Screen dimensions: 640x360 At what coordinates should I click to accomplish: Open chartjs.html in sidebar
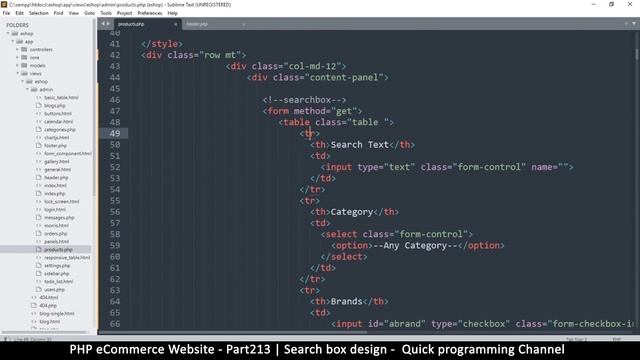click(57, 138)
